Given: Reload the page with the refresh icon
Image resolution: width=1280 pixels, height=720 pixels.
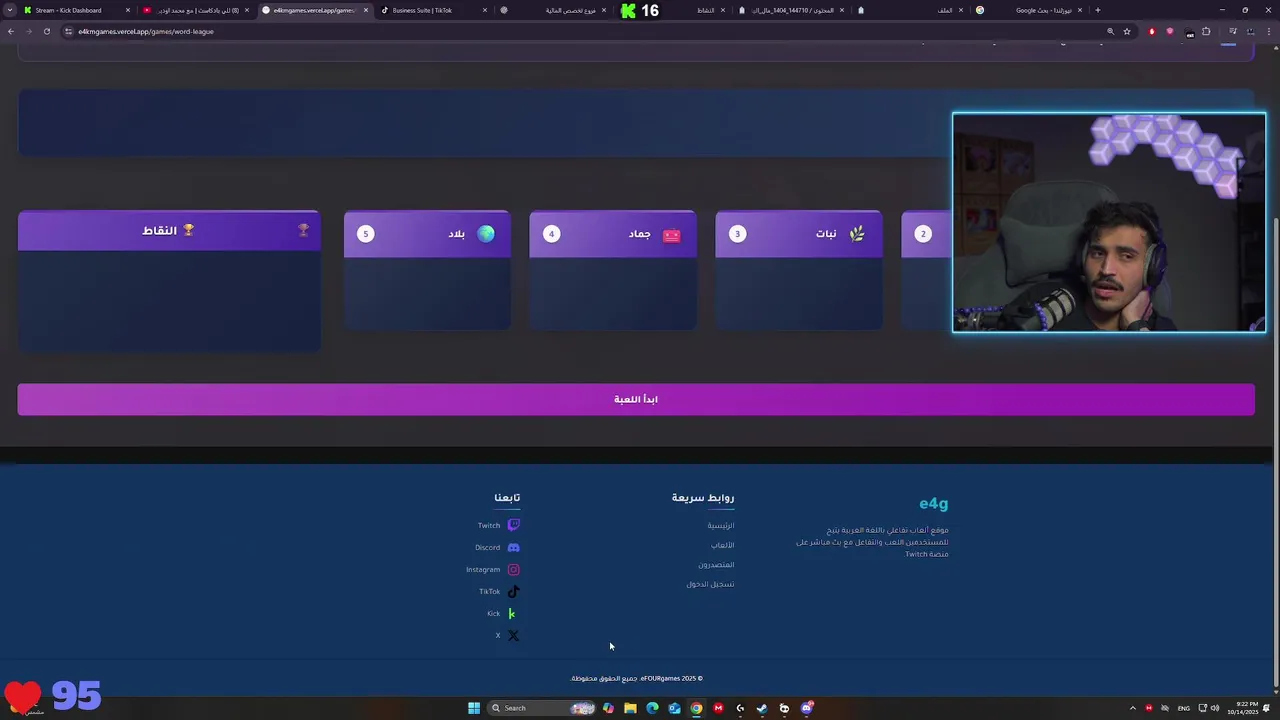Looking at the screenshot, I should pos(46,31).
